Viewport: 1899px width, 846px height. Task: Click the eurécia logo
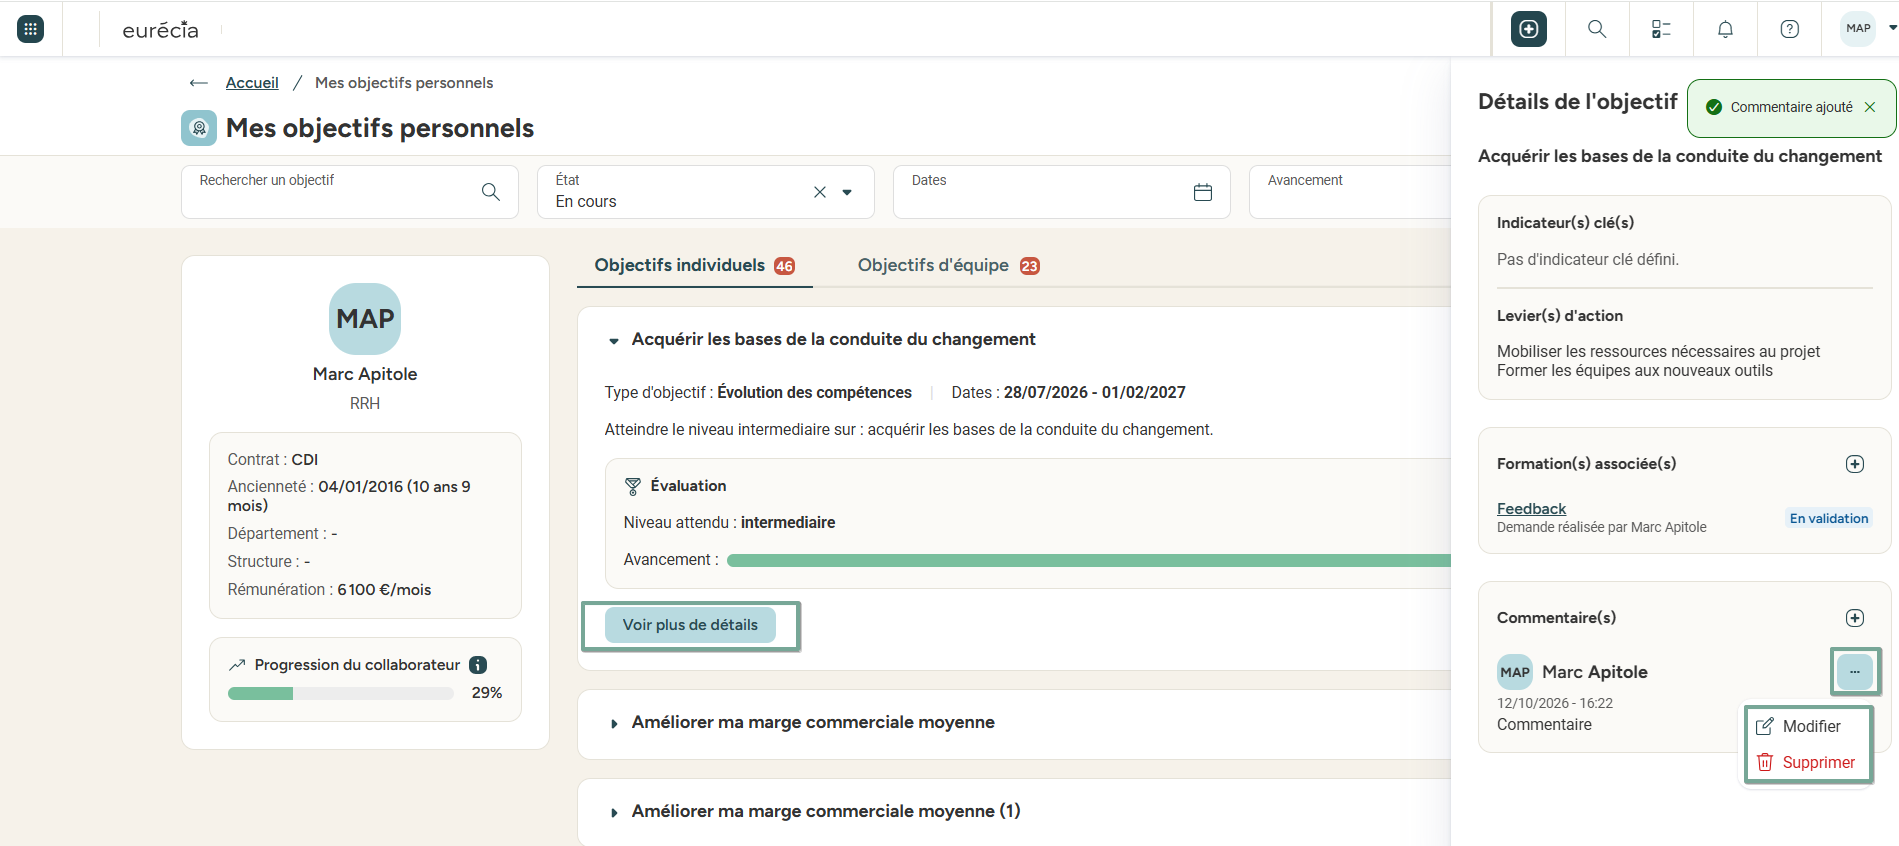160,30
